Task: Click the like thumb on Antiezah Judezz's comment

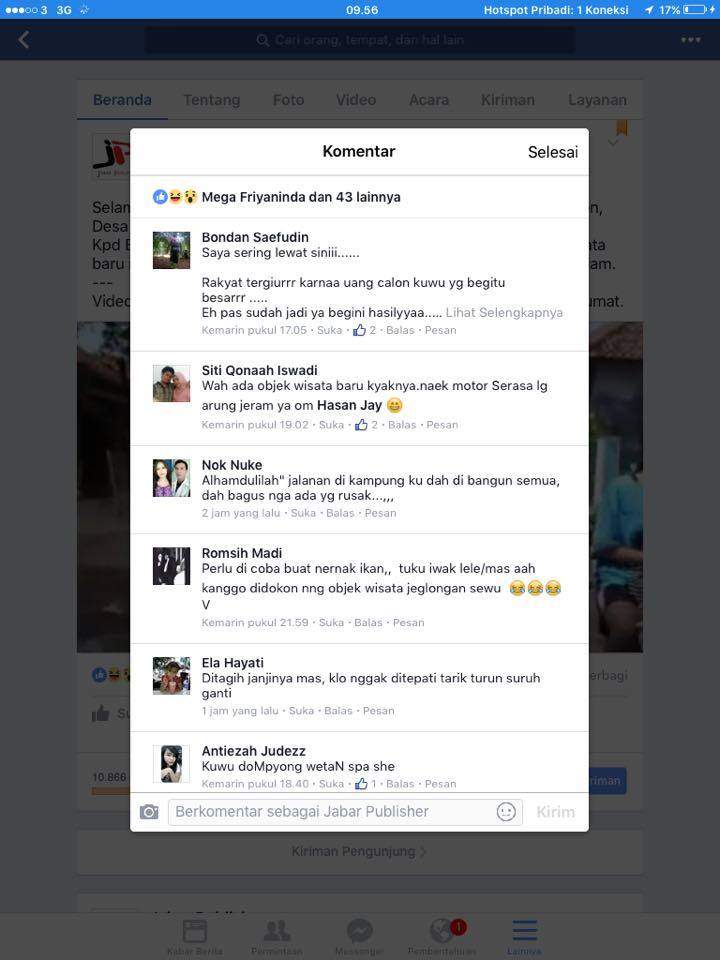Action: (361, 783)
